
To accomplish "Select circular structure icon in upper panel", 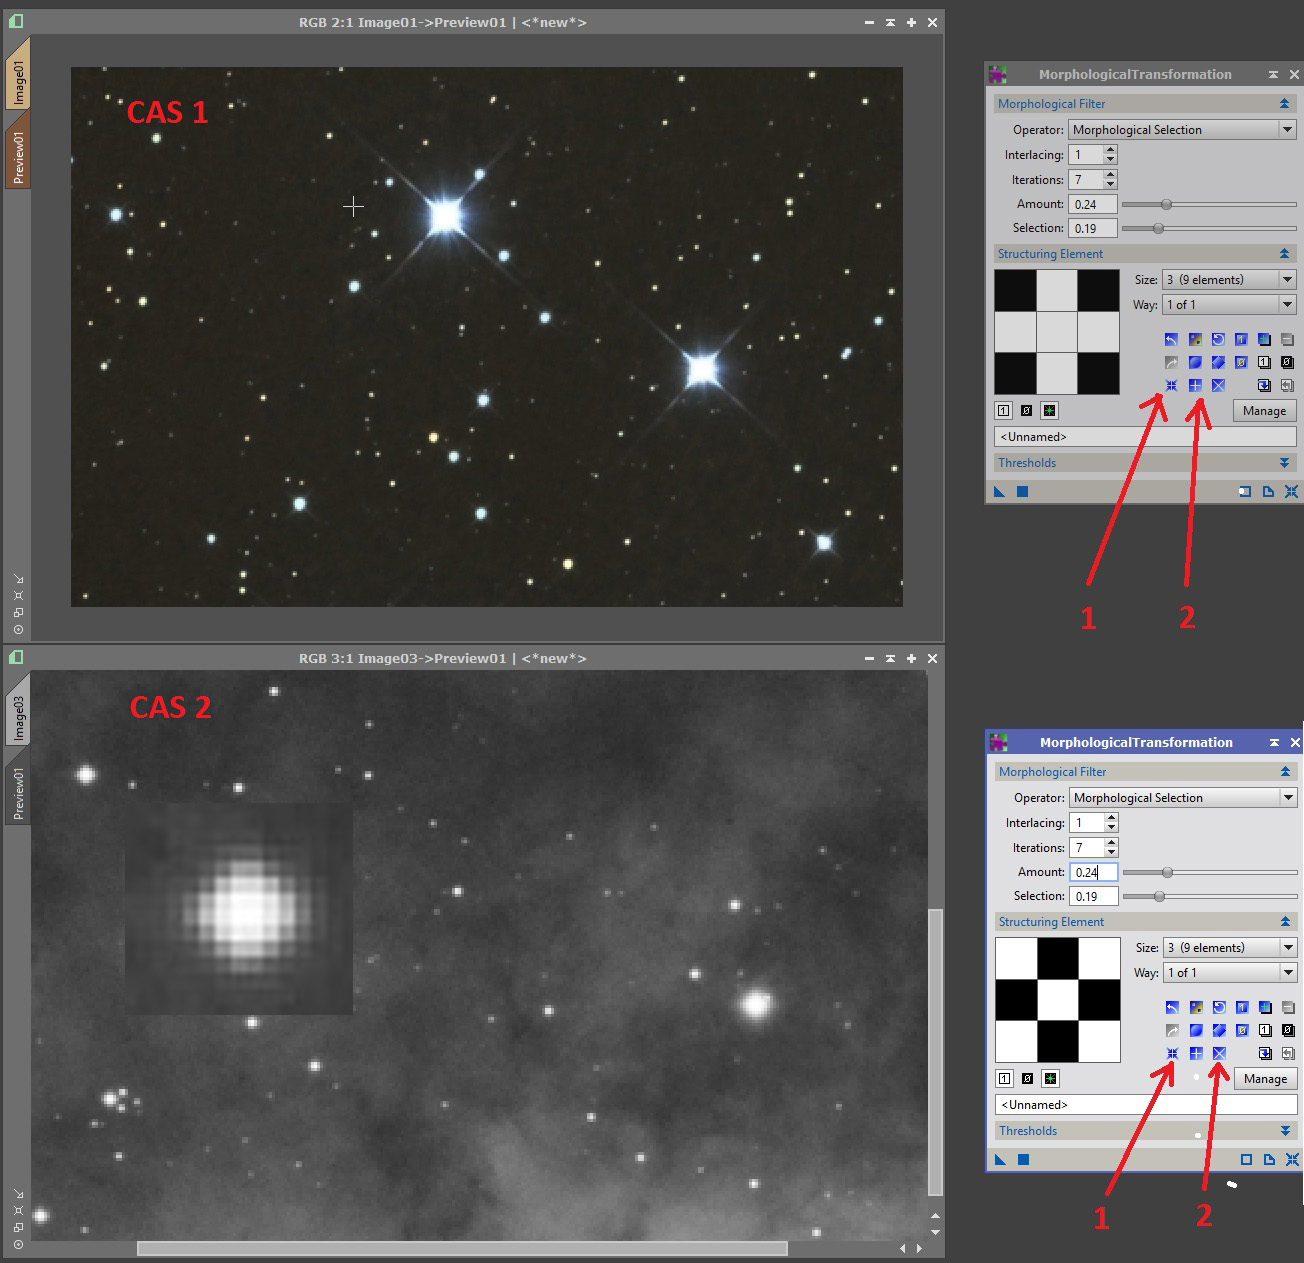I will pos(1195,362).
